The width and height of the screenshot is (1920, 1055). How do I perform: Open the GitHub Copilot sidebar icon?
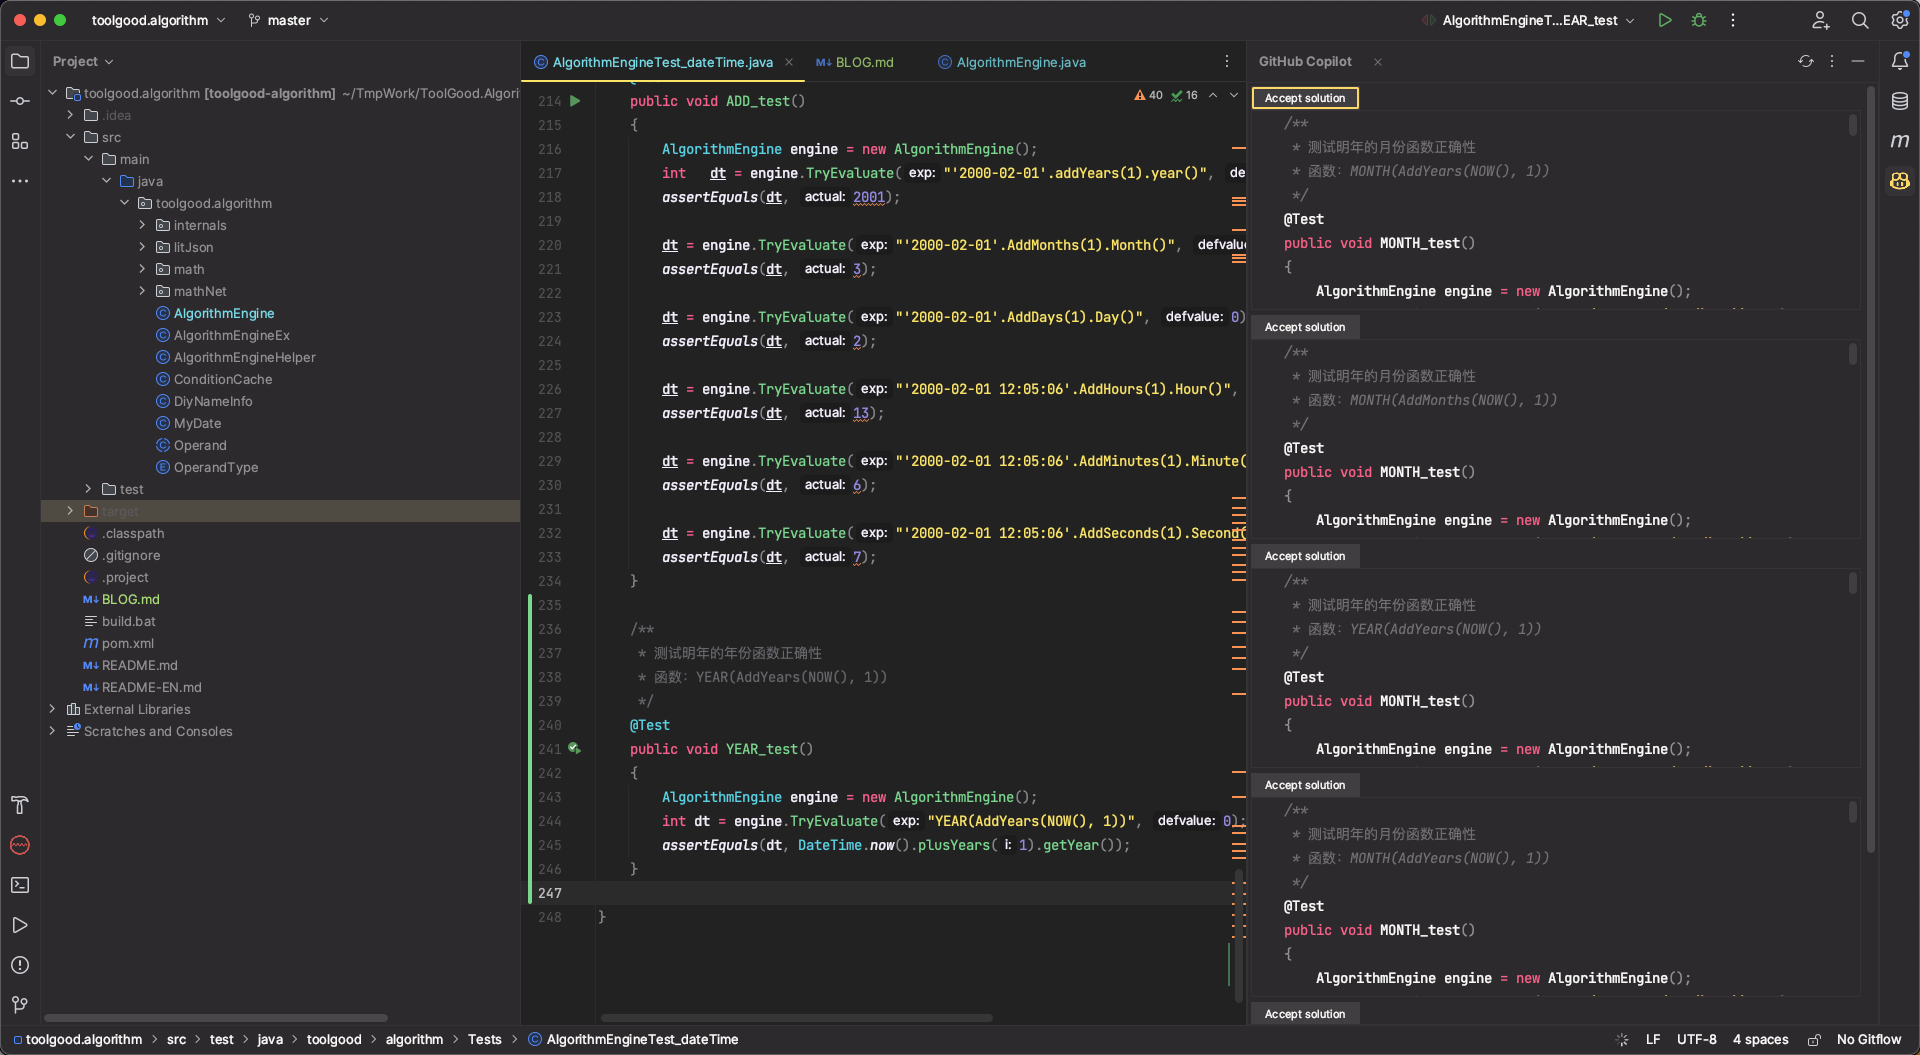tap(1900, 181)
